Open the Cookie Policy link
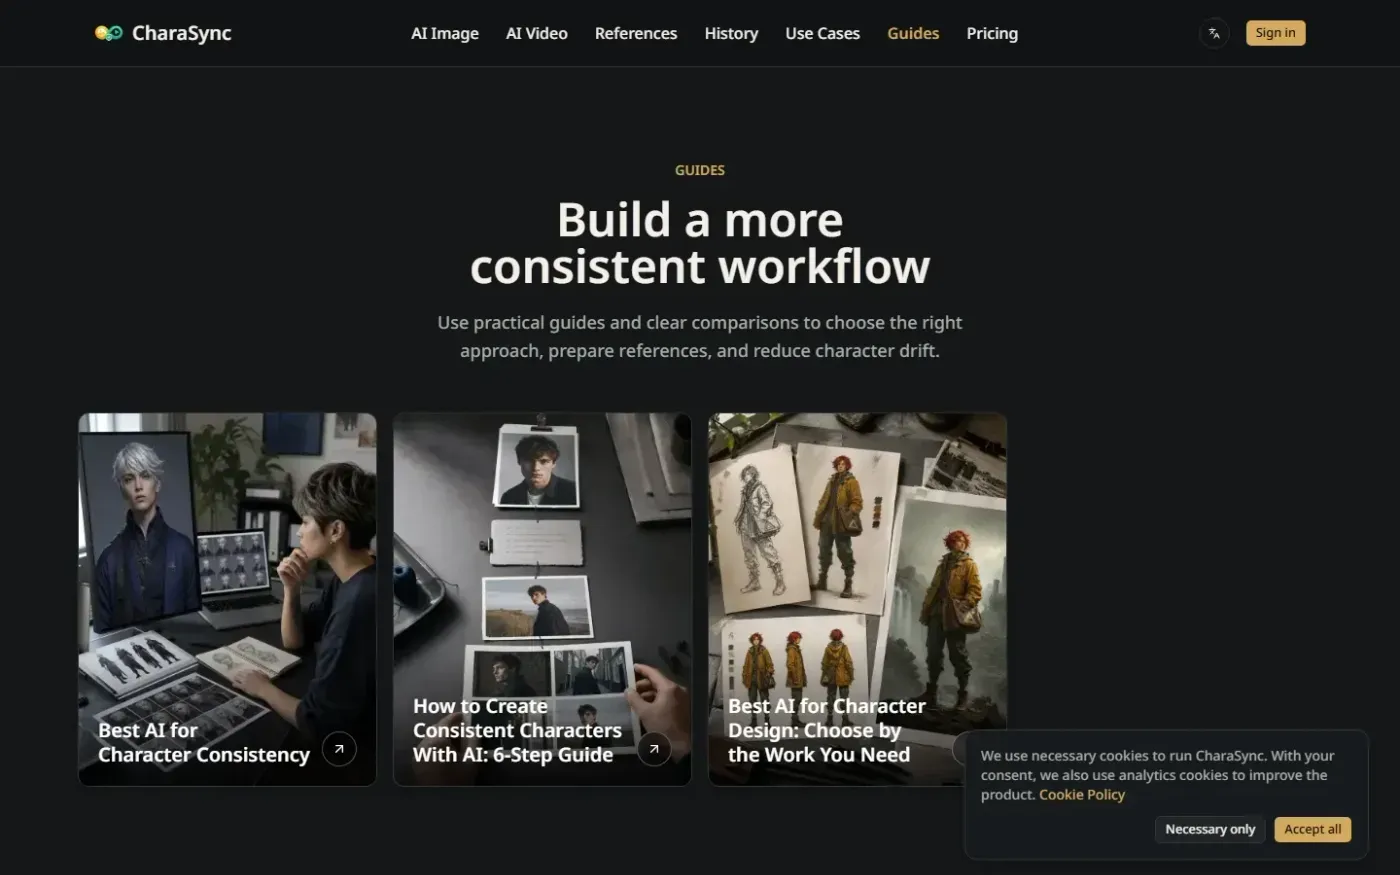This screenshot has width=1400, height=875. pyautogui.click(x=1082, y=794)
